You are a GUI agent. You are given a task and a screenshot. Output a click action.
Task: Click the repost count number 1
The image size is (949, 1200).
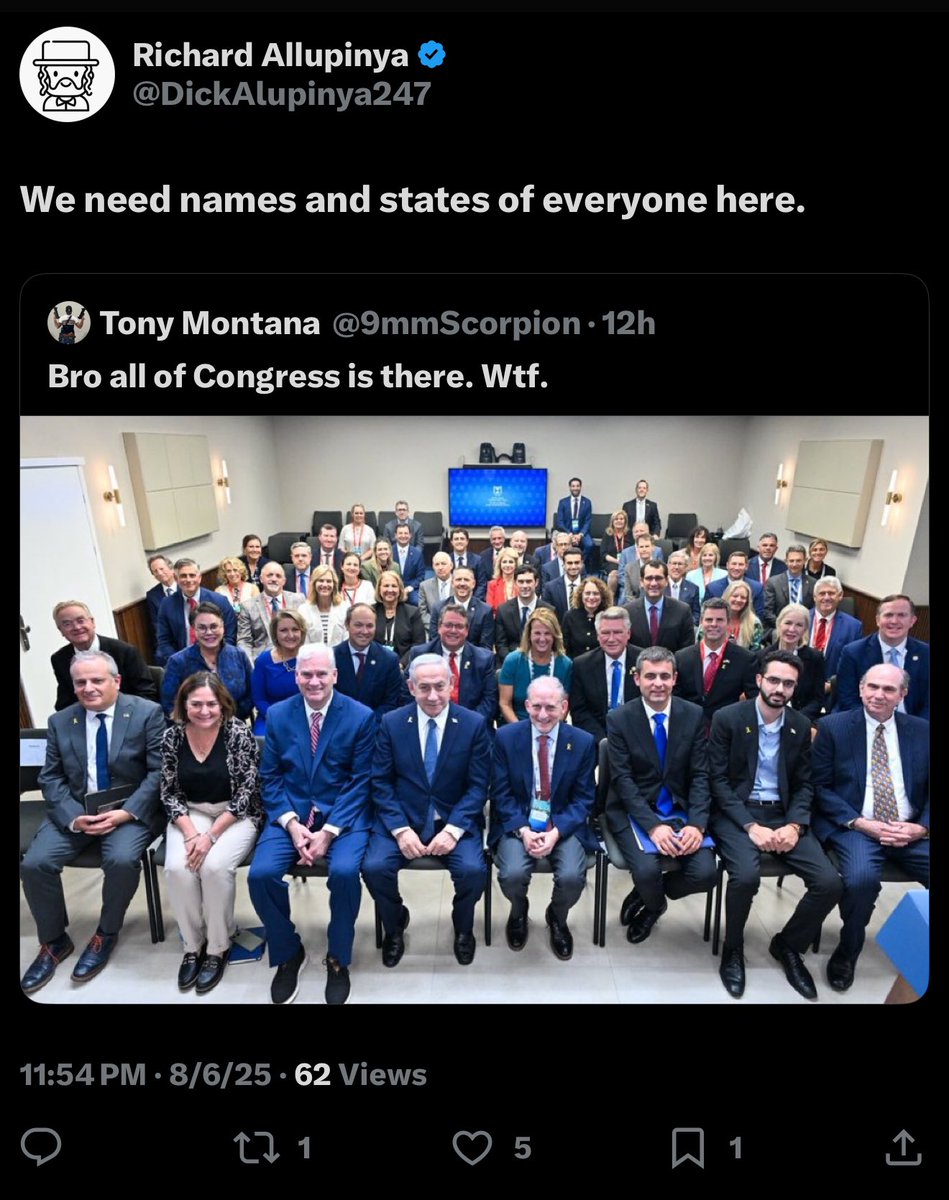307,1148
